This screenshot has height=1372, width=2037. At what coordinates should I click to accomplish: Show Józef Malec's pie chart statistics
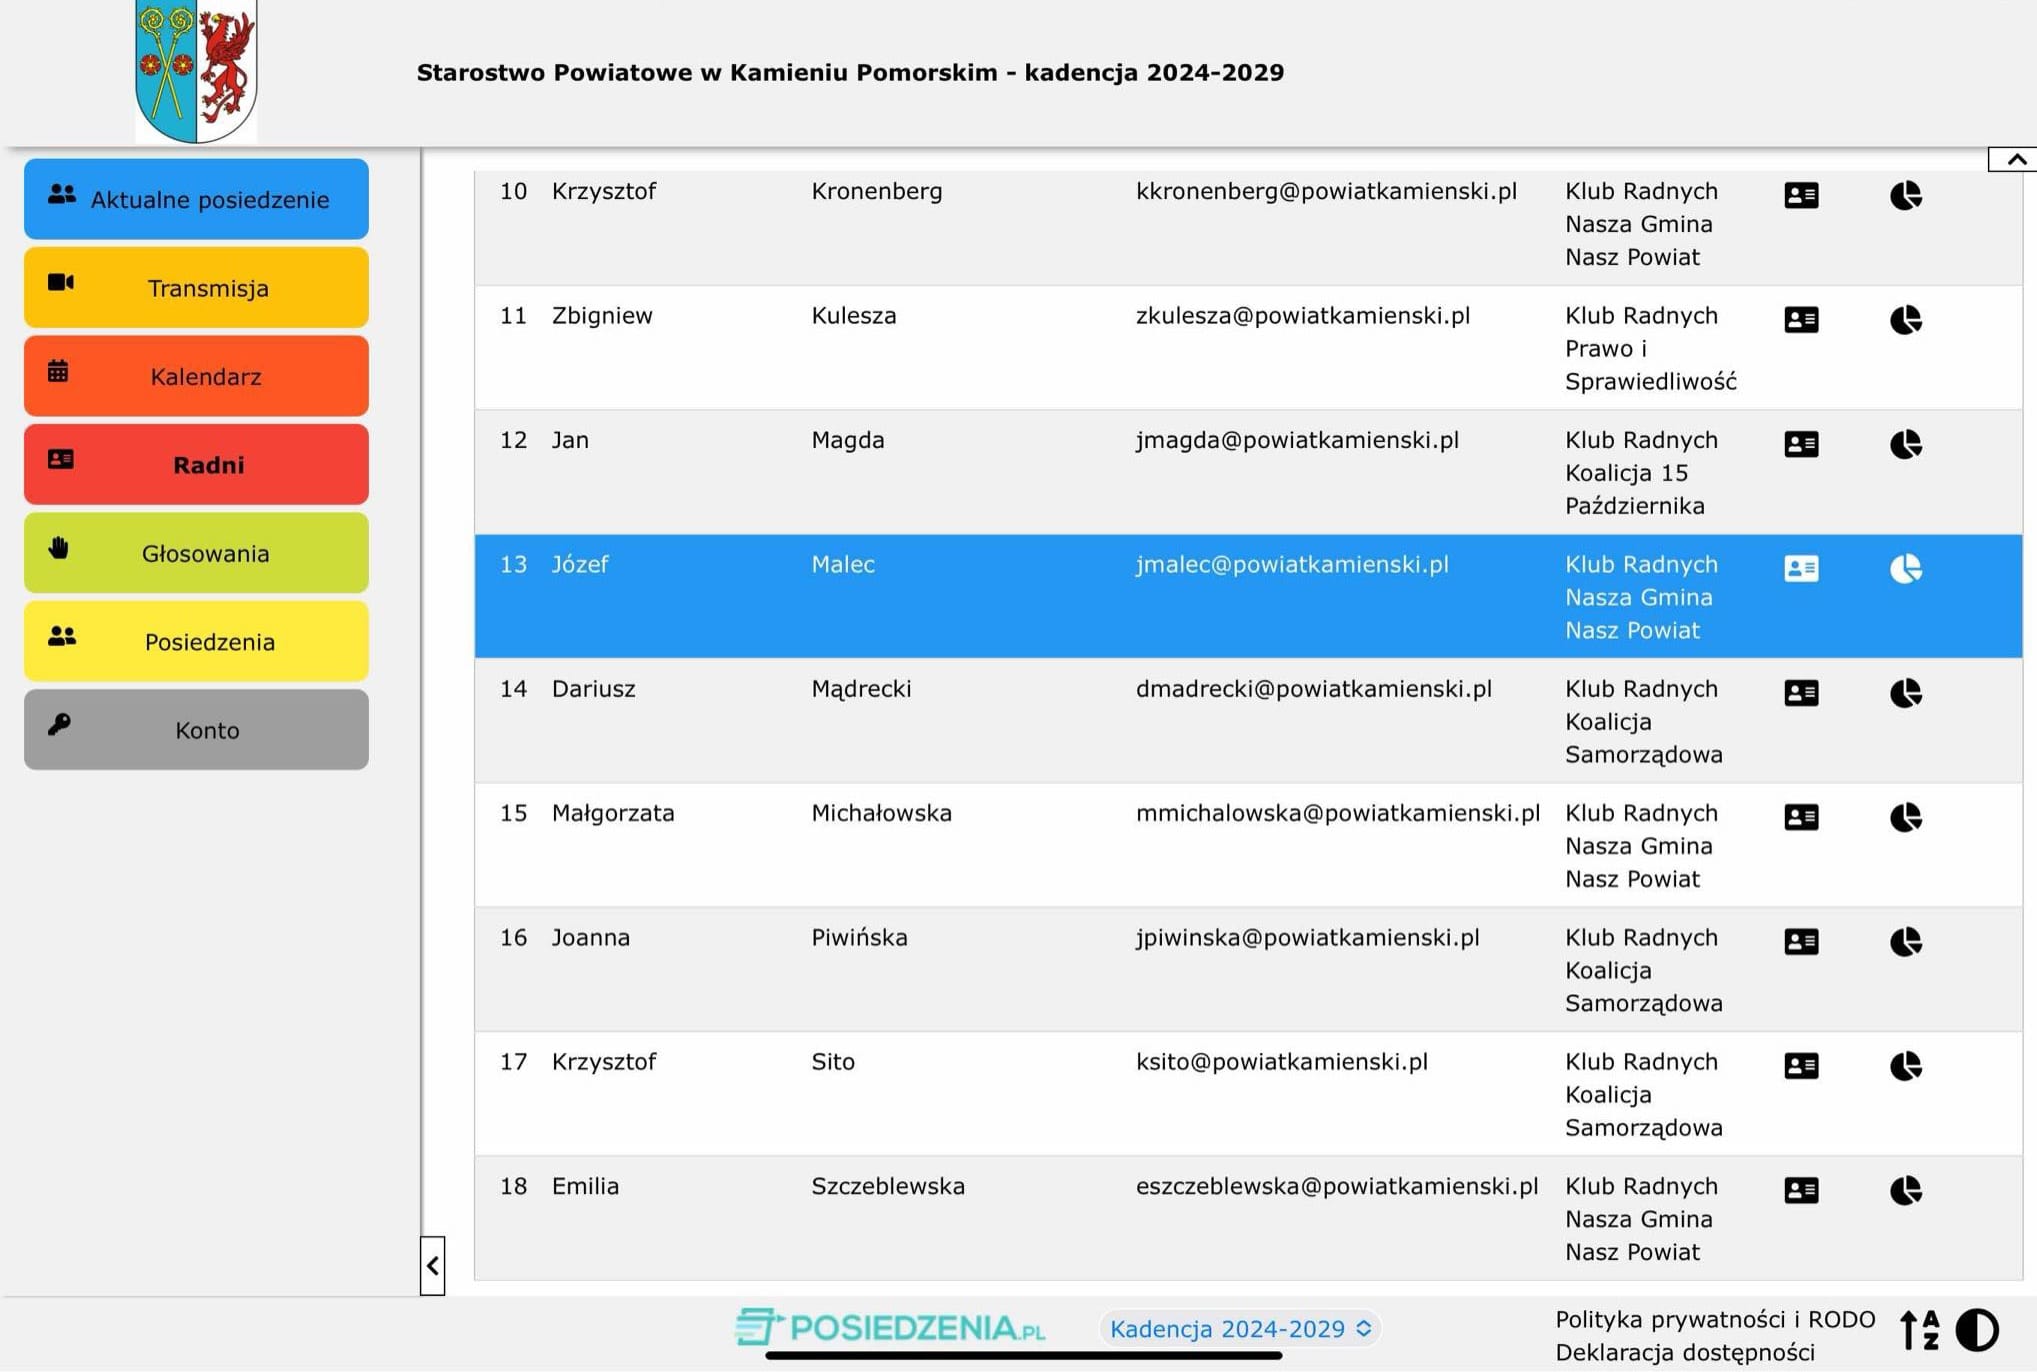pos(1905,568)
